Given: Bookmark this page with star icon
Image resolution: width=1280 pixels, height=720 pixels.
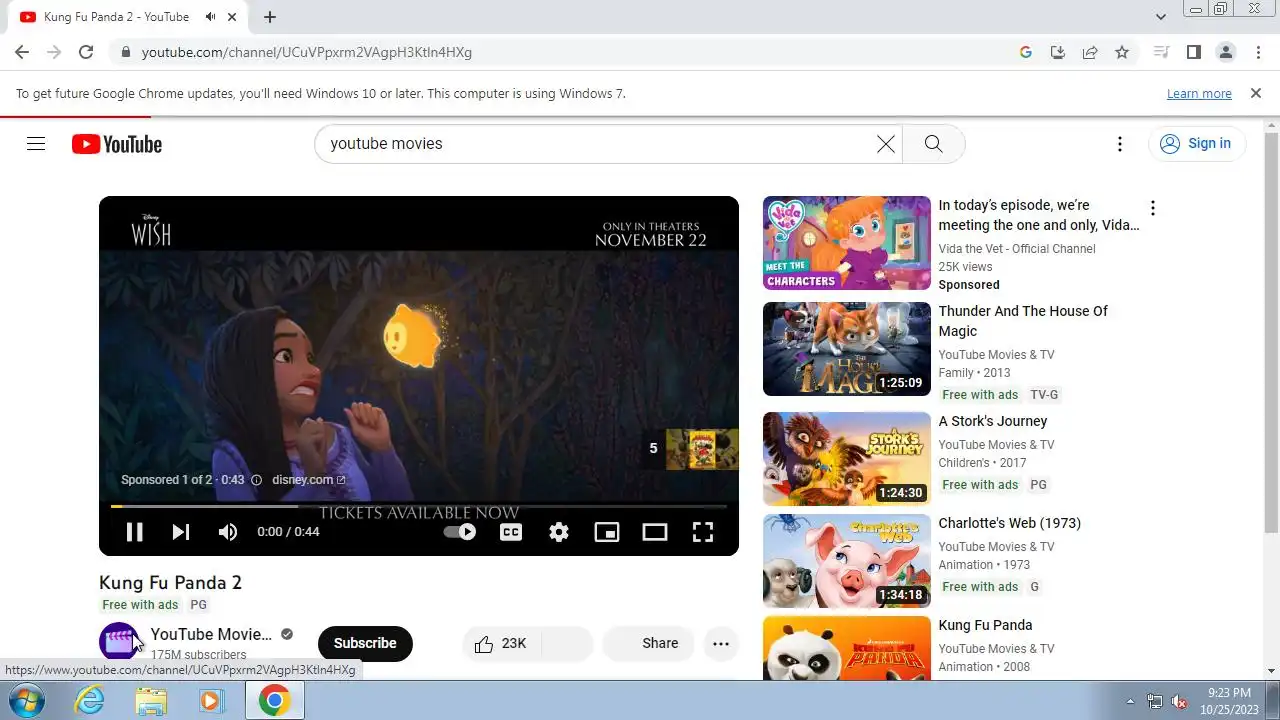Looking at the screenshot, I should point(1122,52).
